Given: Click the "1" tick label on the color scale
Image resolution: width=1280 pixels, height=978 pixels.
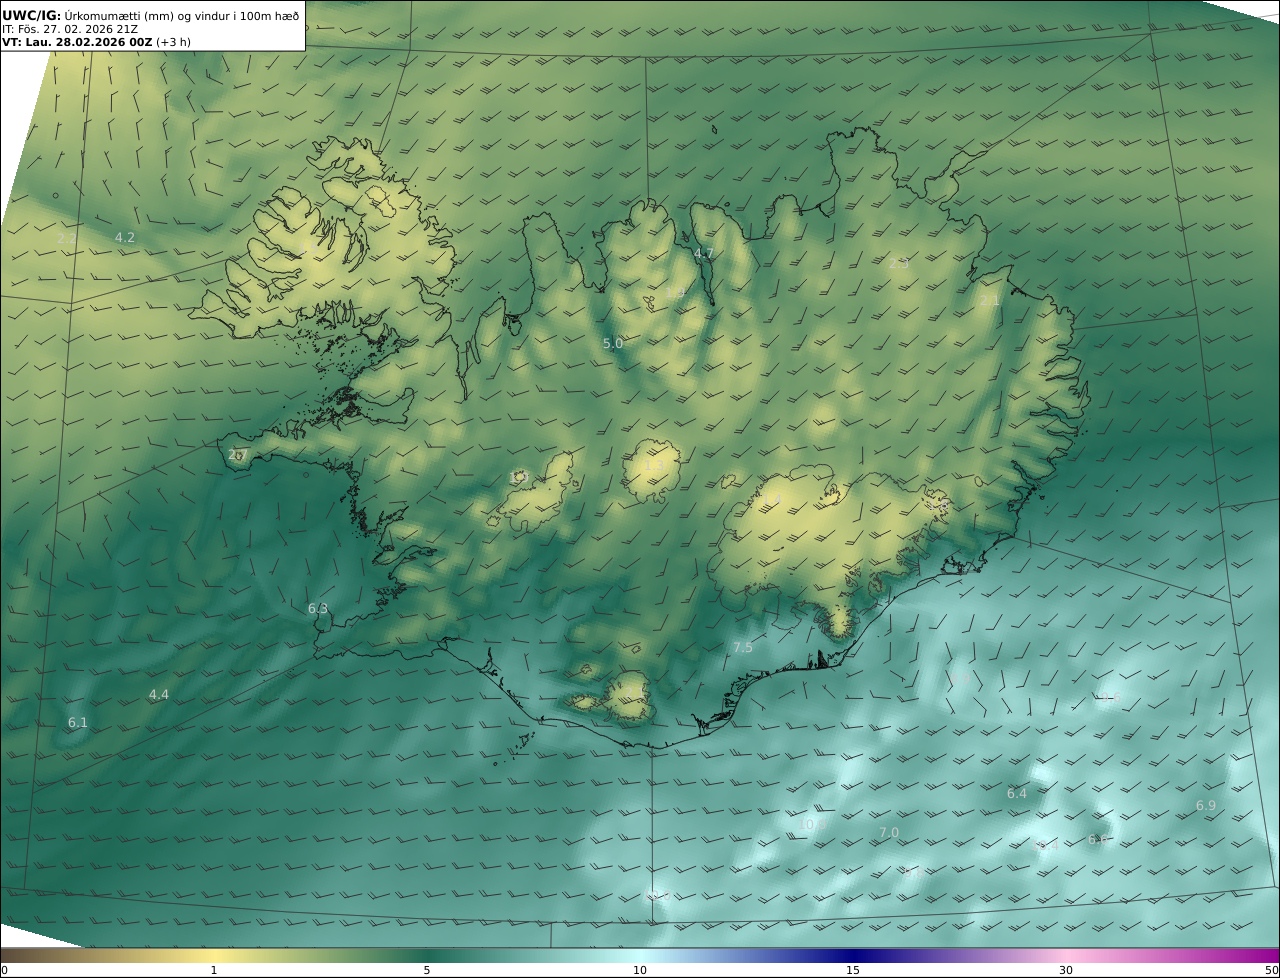Looking at the screenshot, I should (x=214, y=970).
